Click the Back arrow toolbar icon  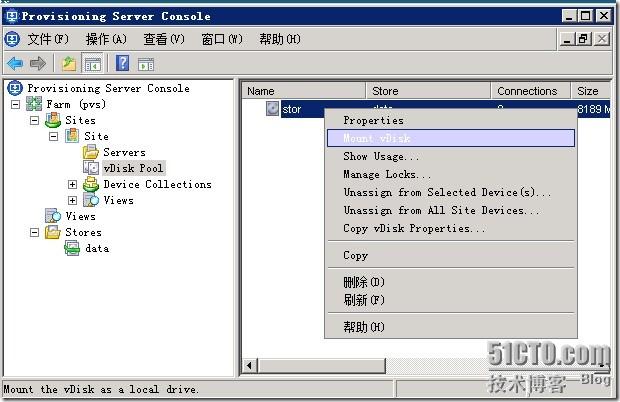coord(15,64)
